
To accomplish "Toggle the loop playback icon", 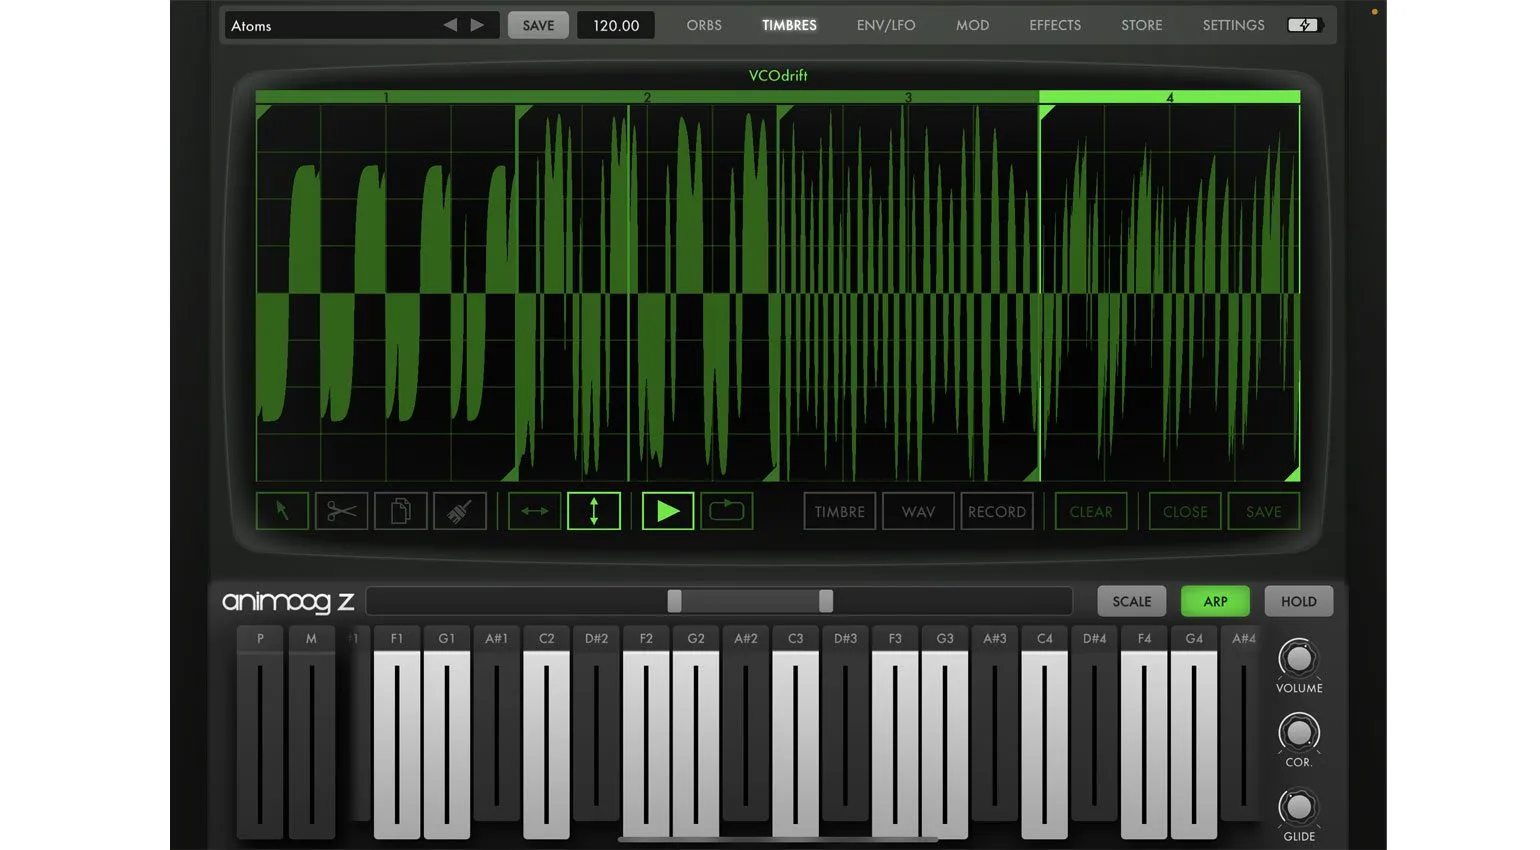I will pyautogui.click(x=727, y=511).
